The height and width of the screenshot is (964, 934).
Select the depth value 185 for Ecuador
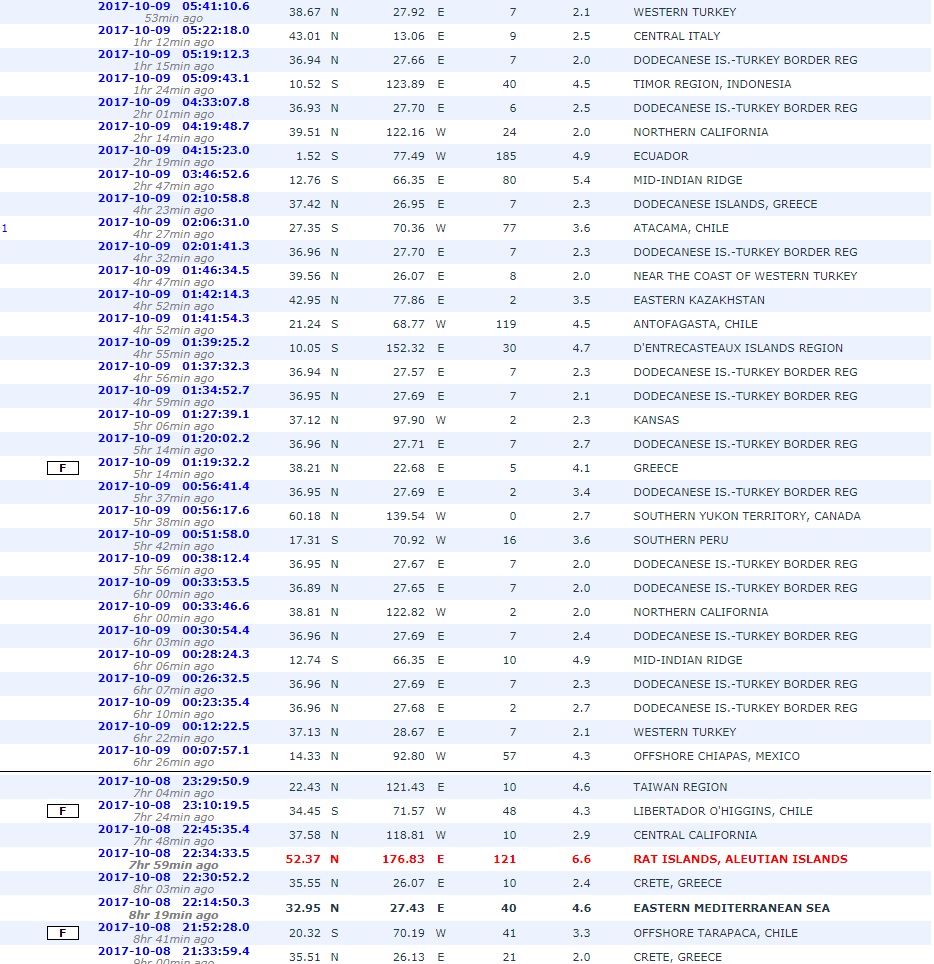506,156
